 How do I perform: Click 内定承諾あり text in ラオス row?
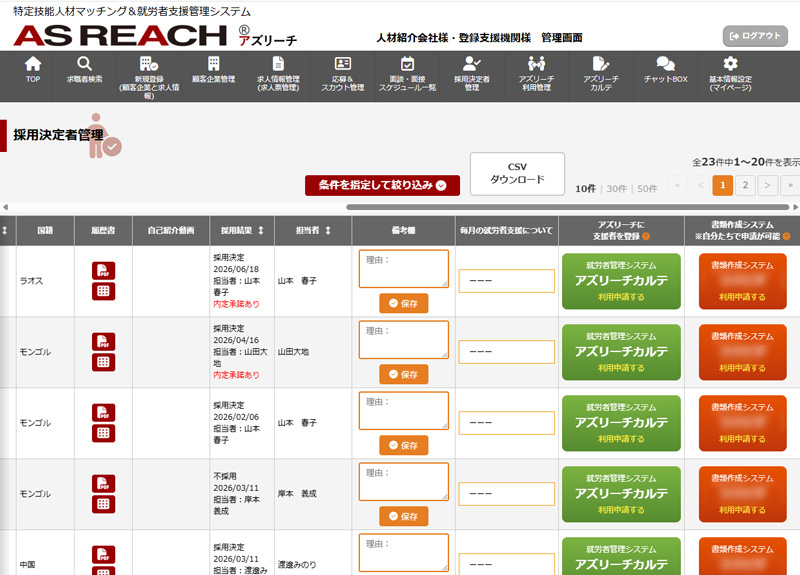coord(236,304)
